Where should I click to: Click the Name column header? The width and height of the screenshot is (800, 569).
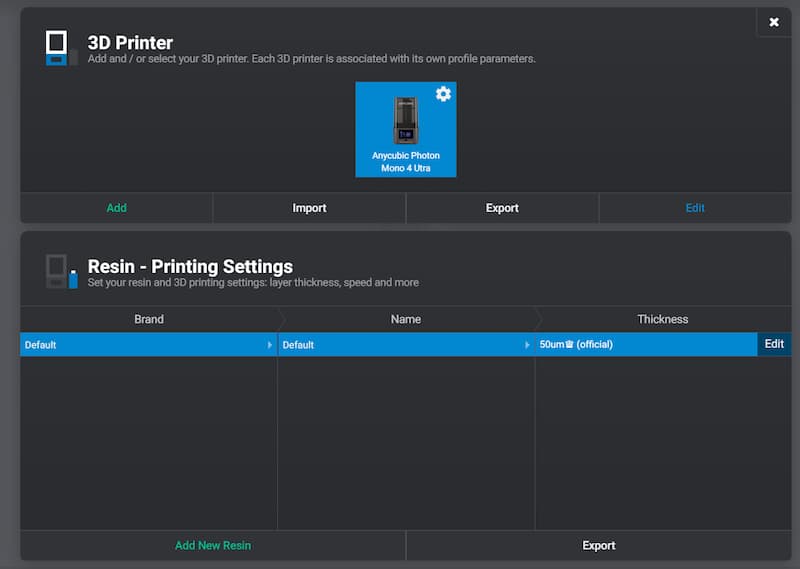pos(406,319)
